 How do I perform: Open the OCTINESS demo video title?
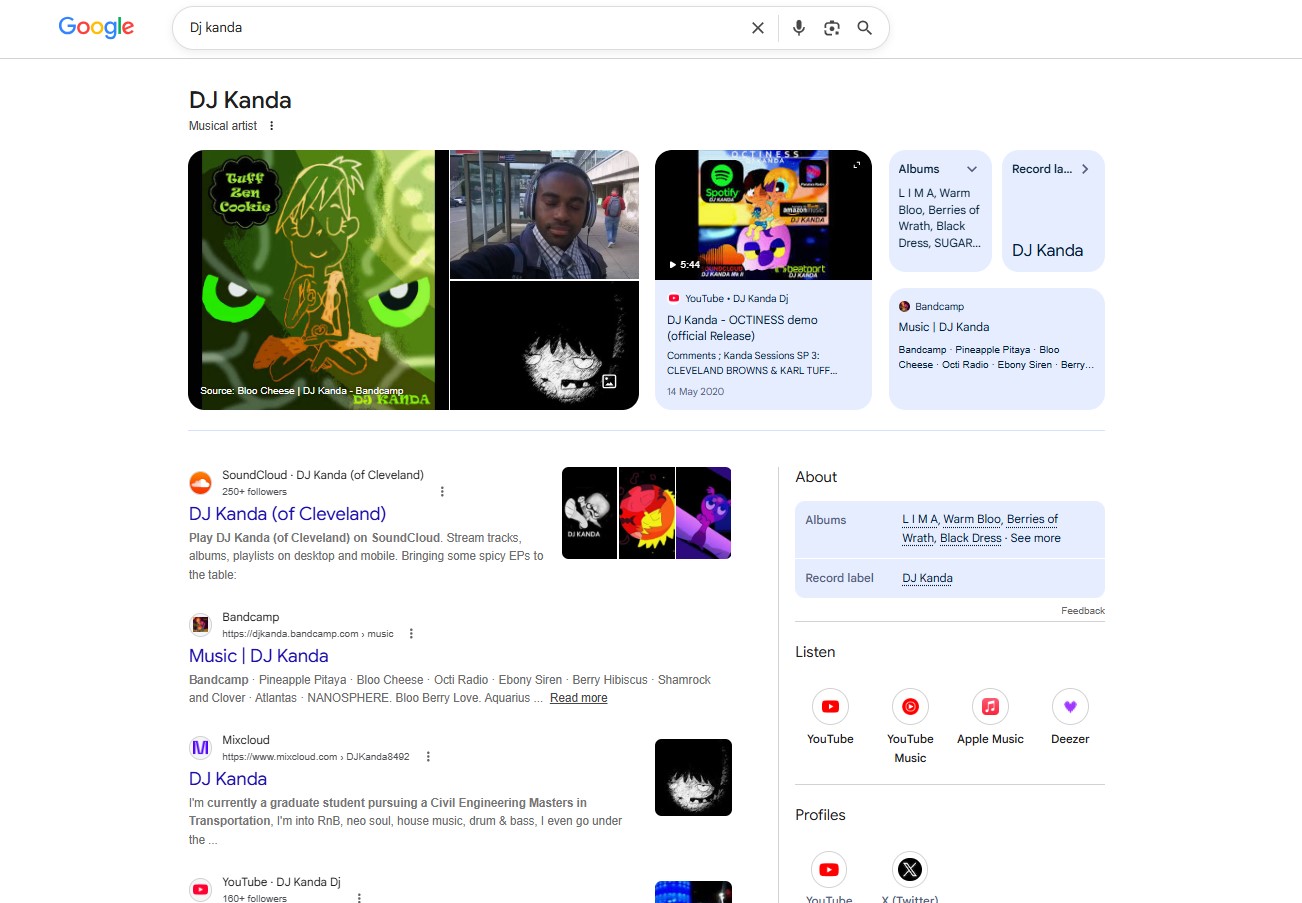click(742, 328)
